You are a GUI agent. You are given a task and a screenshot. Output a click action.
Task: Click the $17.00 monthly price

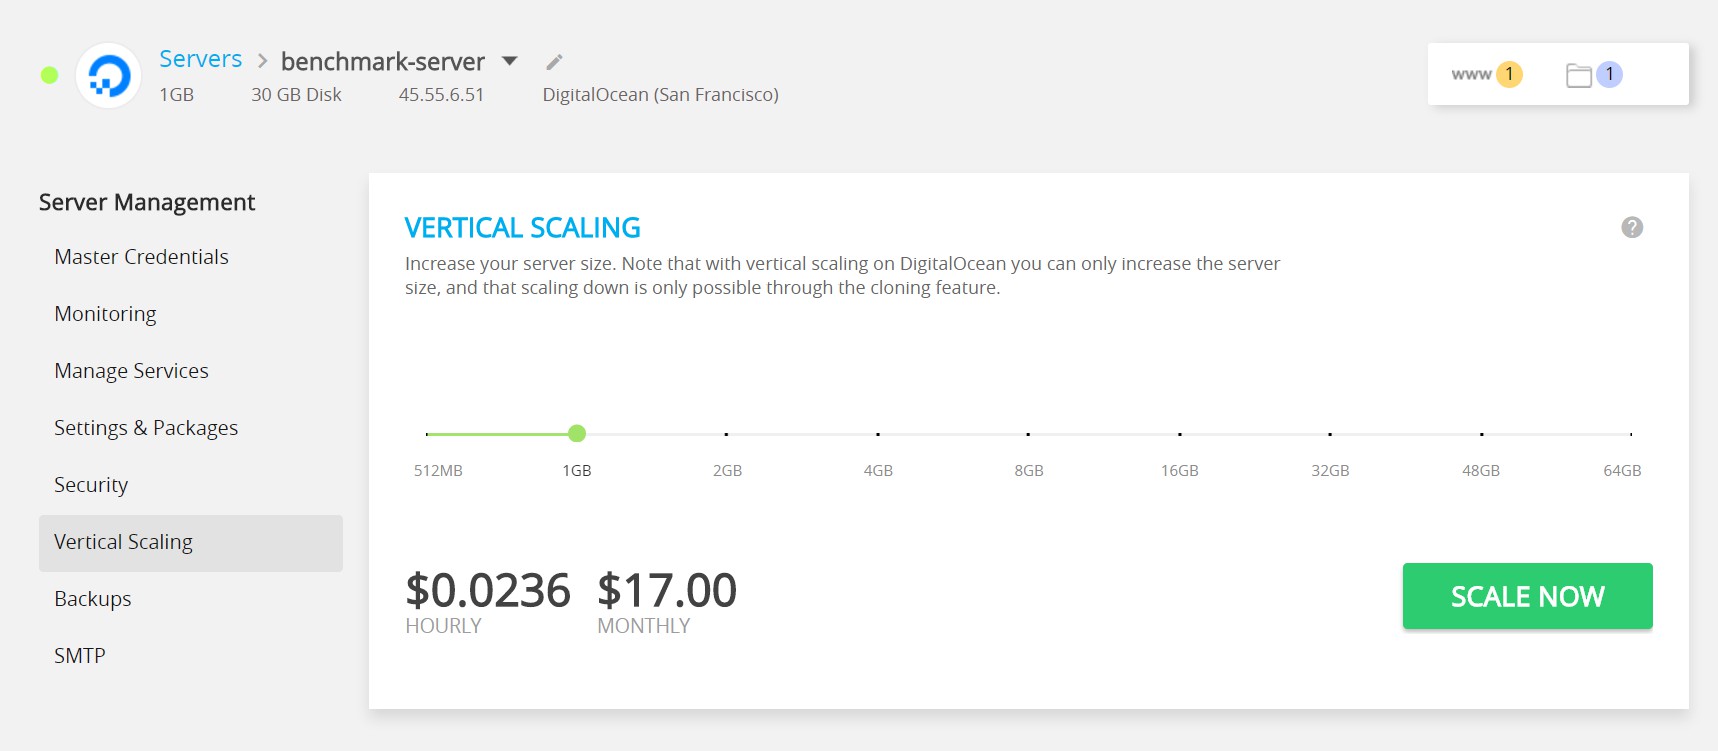click(667, 590)
